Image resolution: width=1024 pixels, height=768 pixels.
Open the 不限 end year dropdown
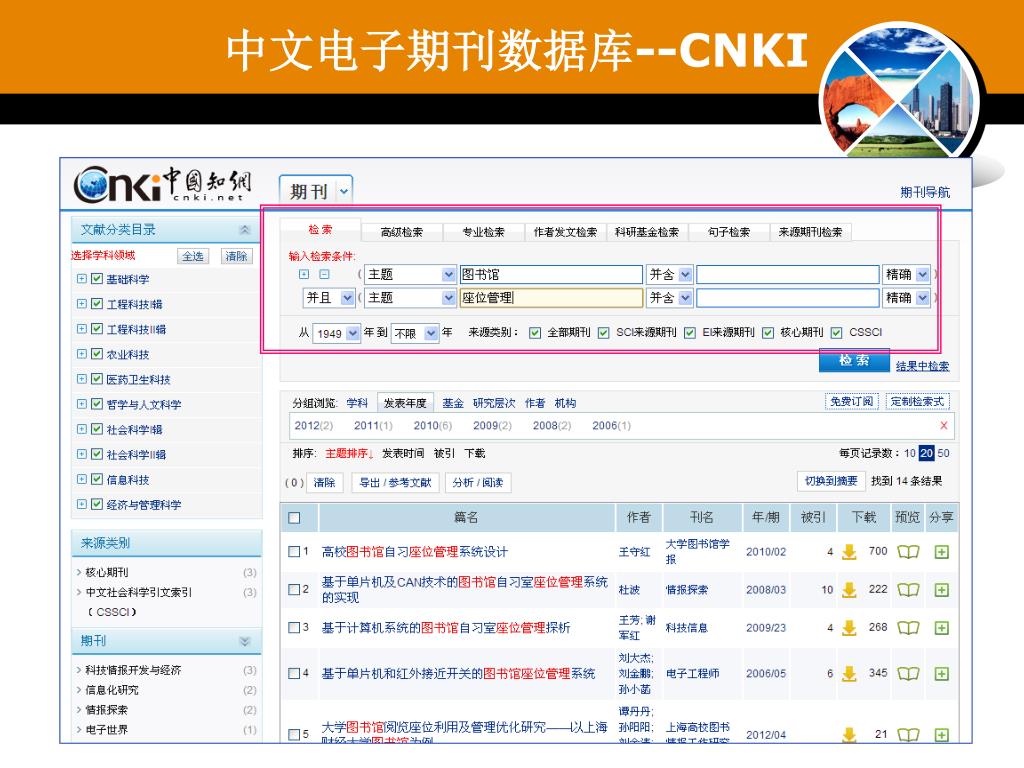[x=431, y=333]
